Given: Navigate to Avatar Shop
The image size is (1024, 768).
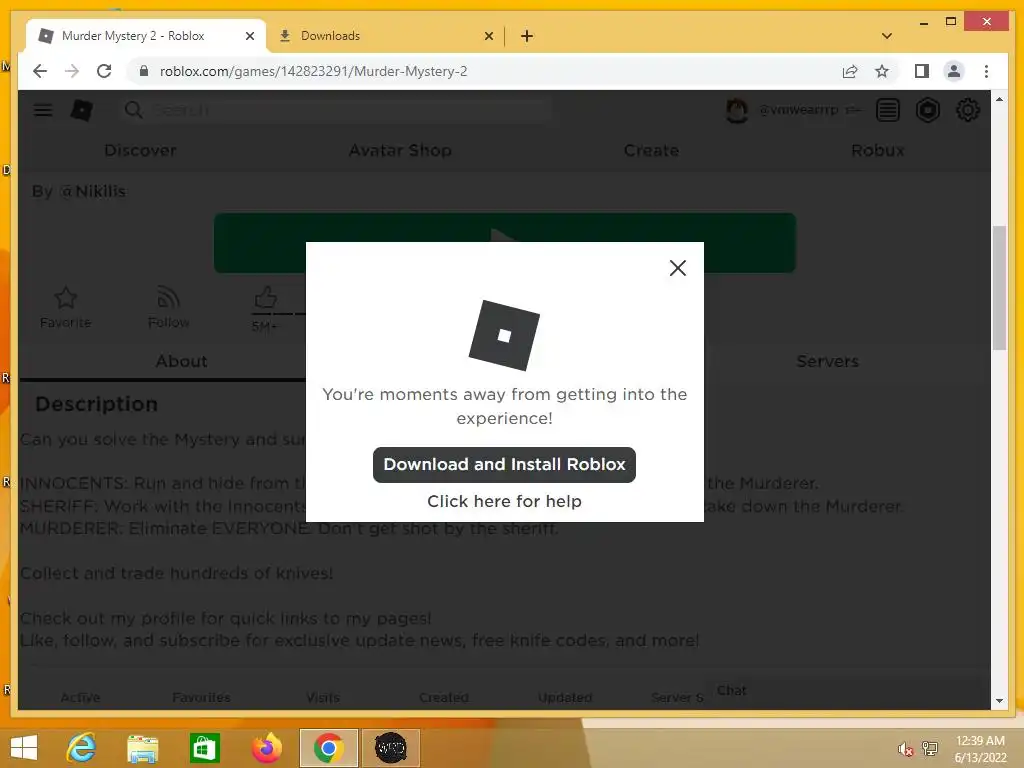Looking at the screenshot, I should (x=400, y=150).
